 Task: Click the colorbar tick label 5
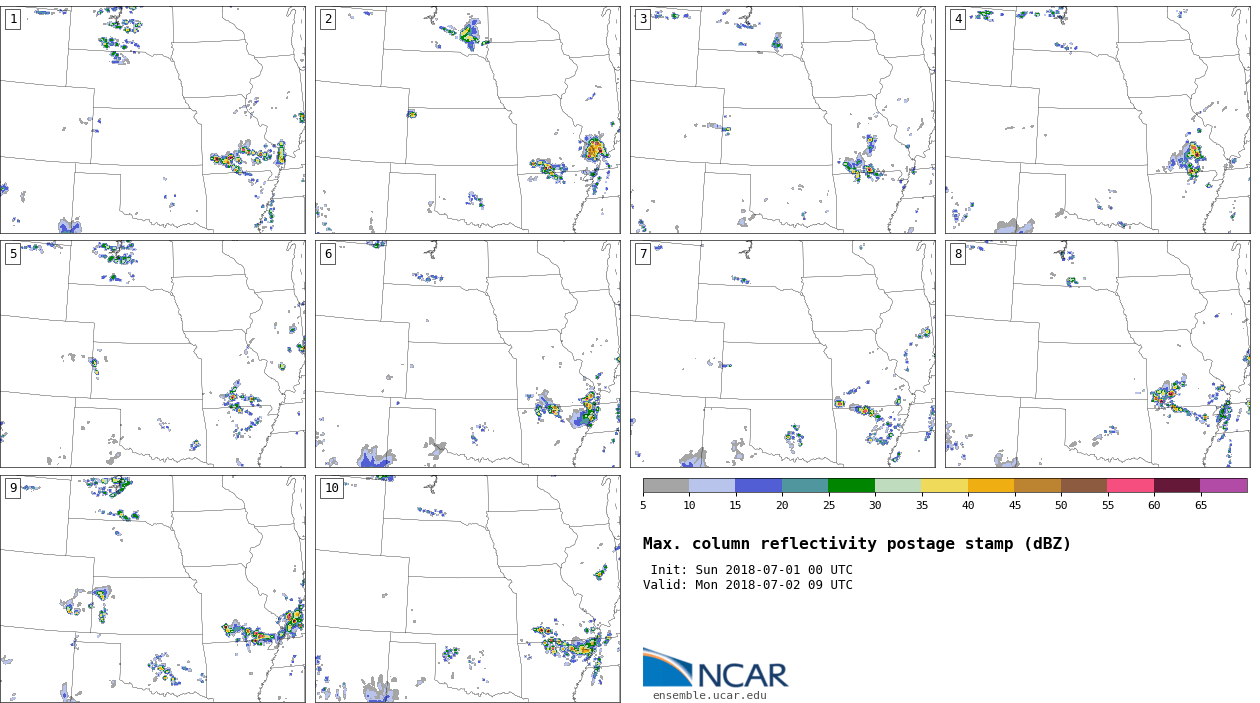pyautogui.click(x=643, y=505)
